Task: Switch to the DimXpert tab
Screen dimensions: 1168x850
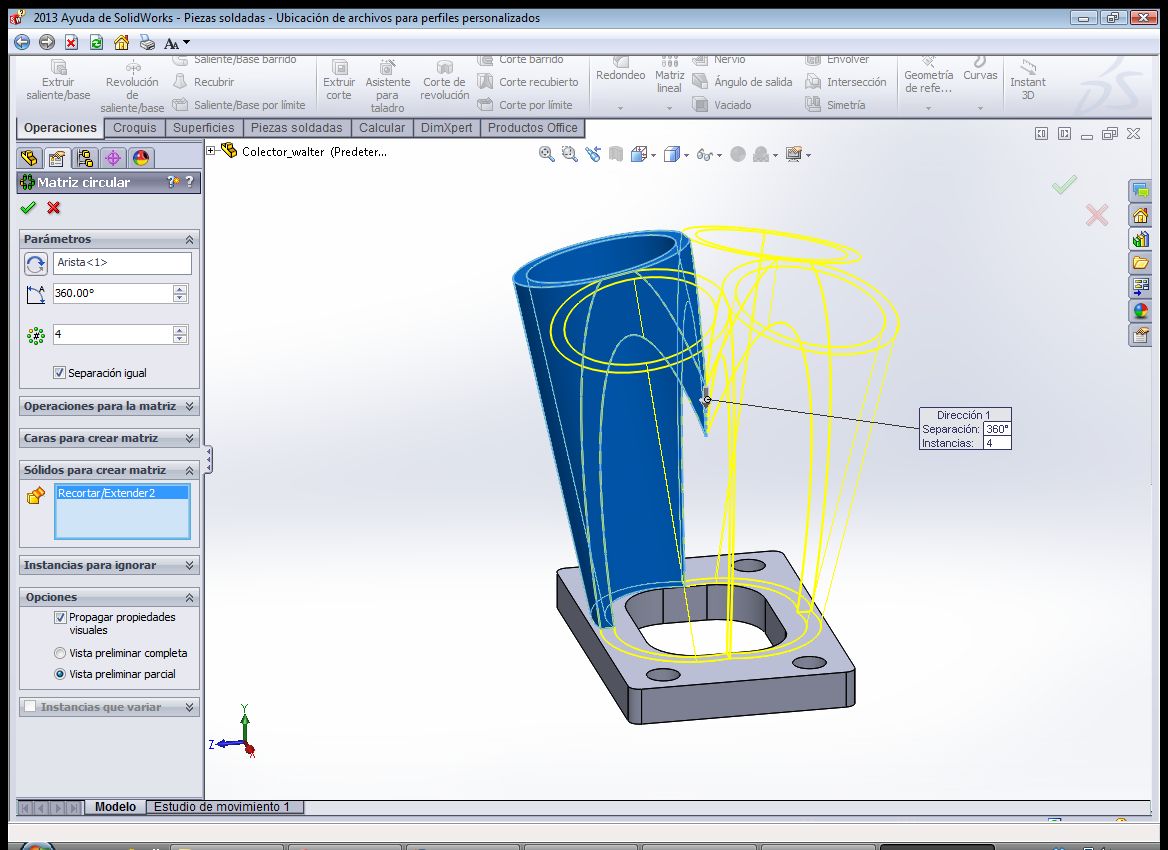Action: [x=446, y=128]
